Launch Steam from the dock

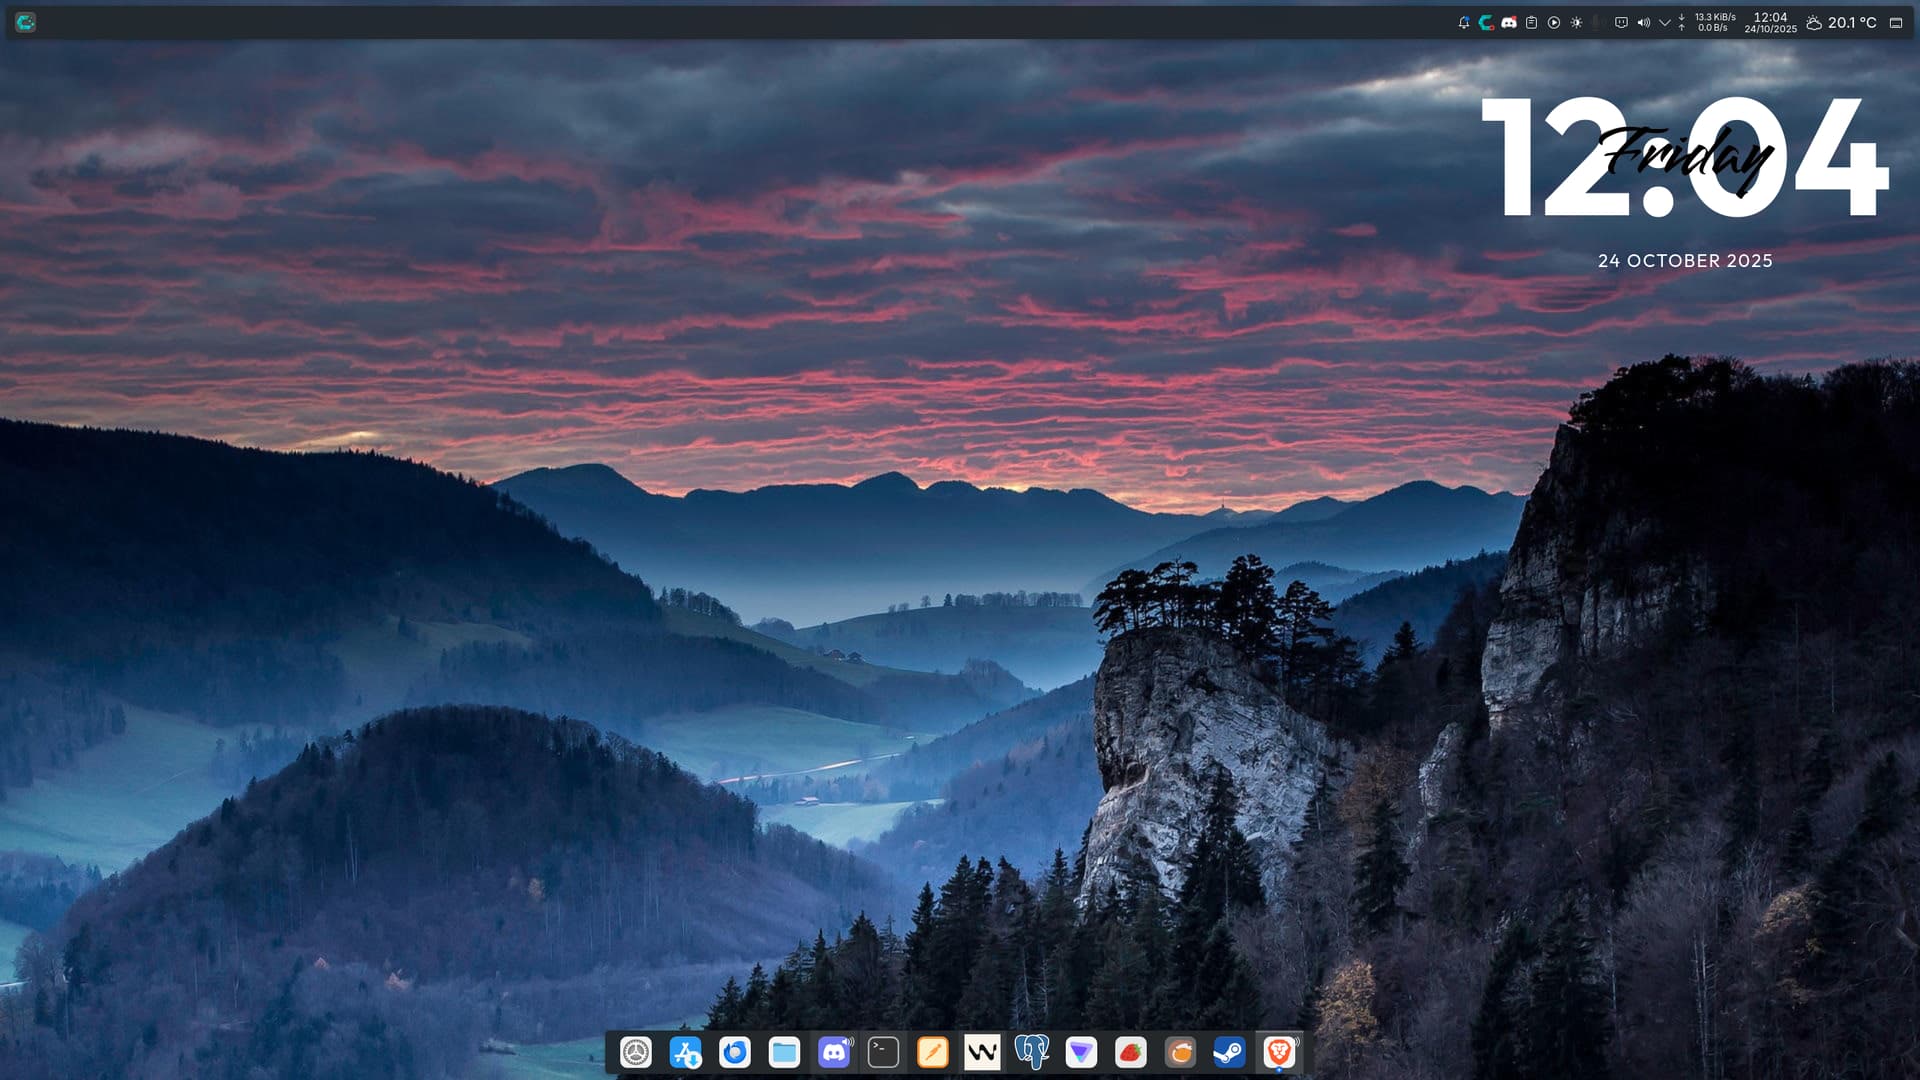pyautogui.click(x=1229, y=1052)
